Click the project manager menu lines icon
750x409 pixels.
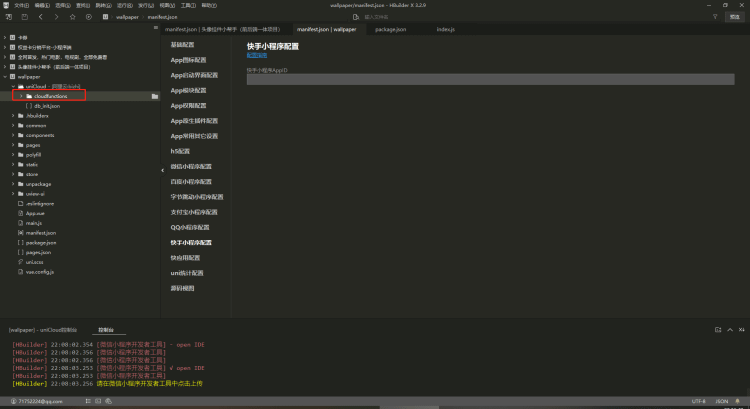(155, 28)
